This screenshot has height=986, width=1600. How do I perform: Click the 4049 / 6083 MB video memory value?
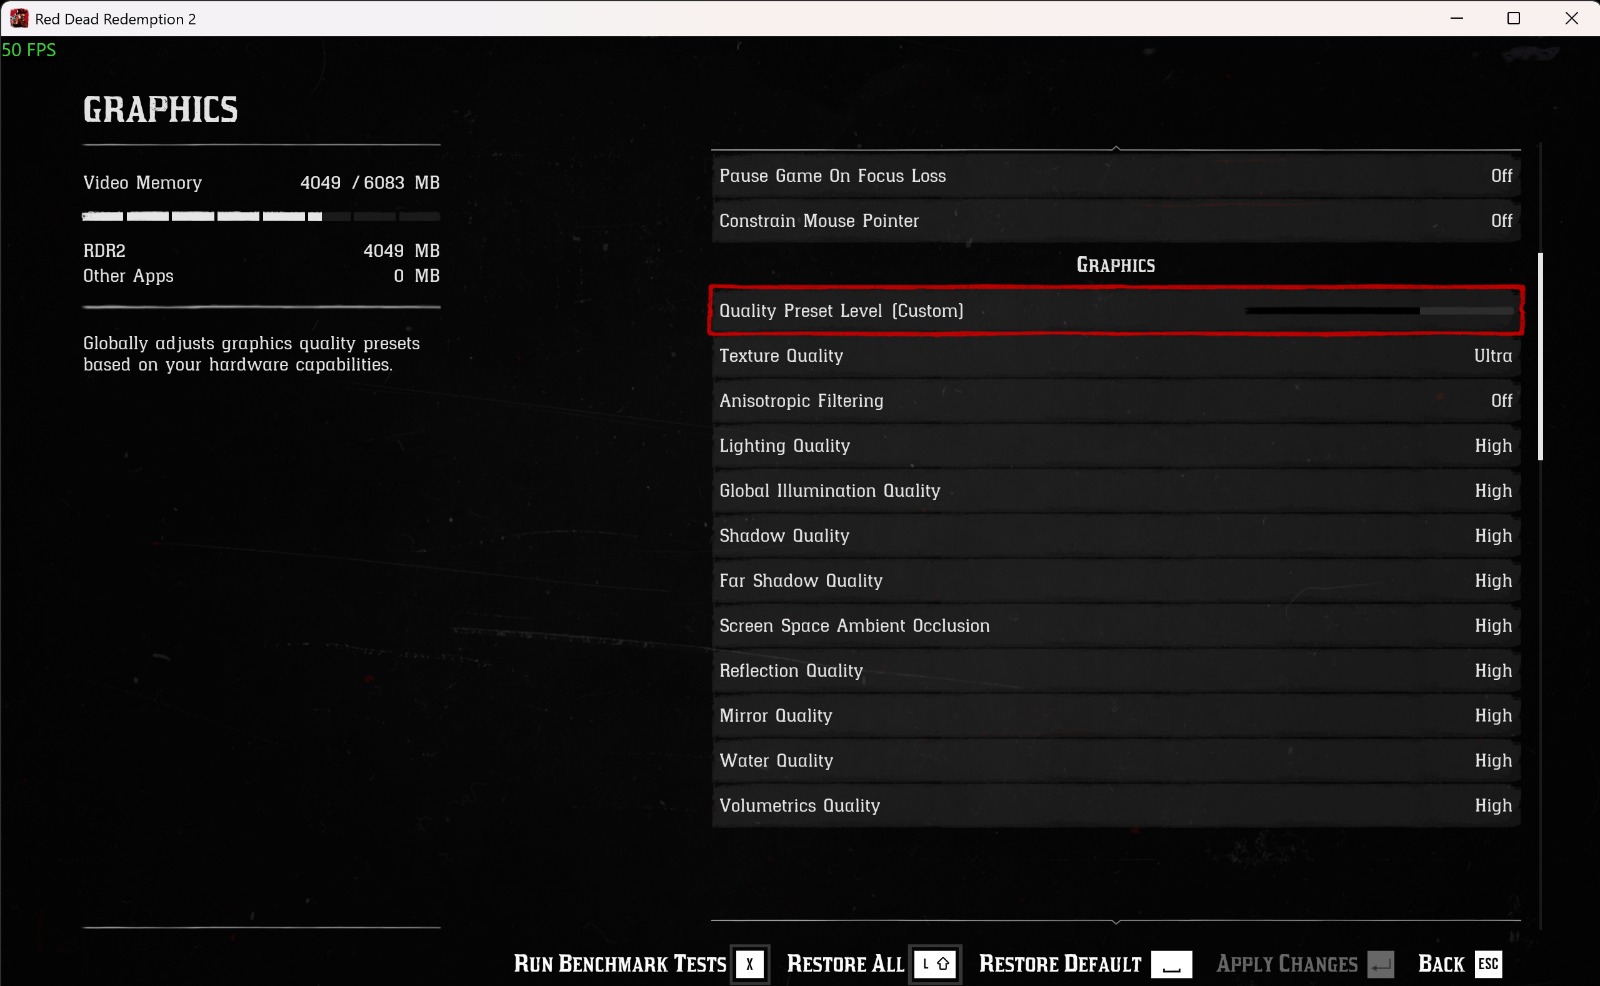click(370, 183)
